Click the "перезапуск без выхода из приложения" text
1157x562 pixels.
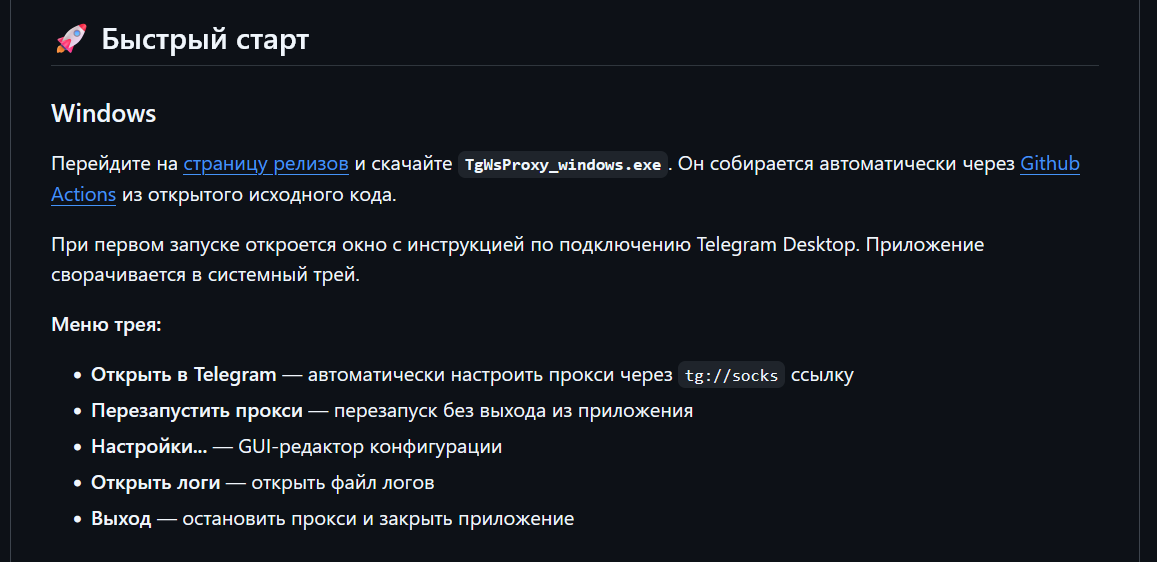(514, 411)
